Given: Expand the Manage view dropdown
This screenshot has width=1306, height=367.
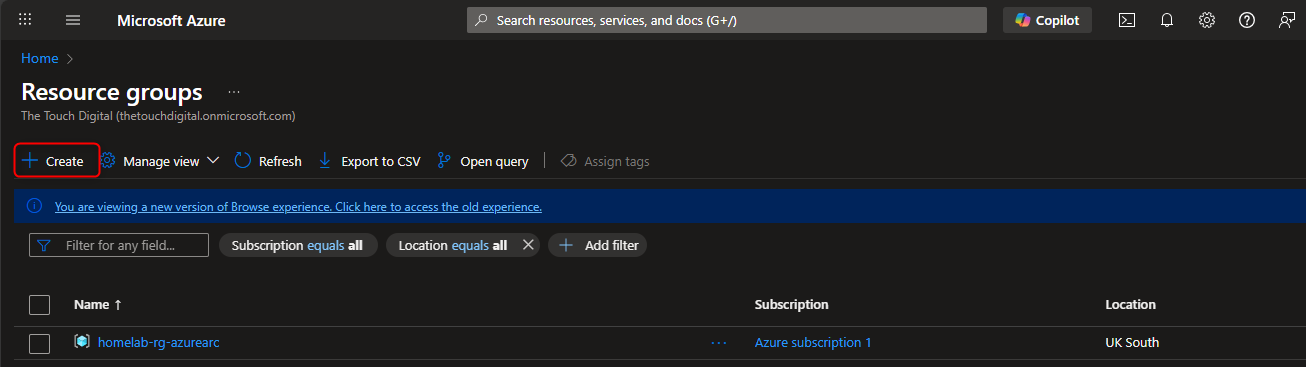Looking at the screenshot, I should coord(160,161).
